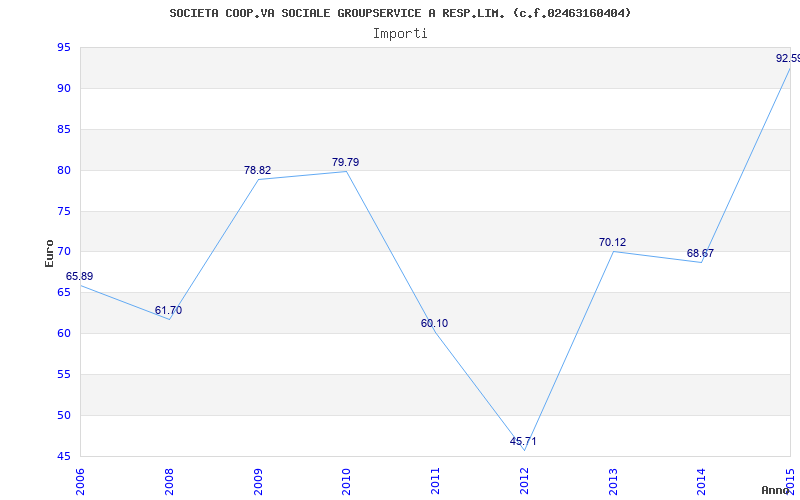Click the 90 y-axis tick label
Screen dimensions: 800x500
(x=64, y=88)
